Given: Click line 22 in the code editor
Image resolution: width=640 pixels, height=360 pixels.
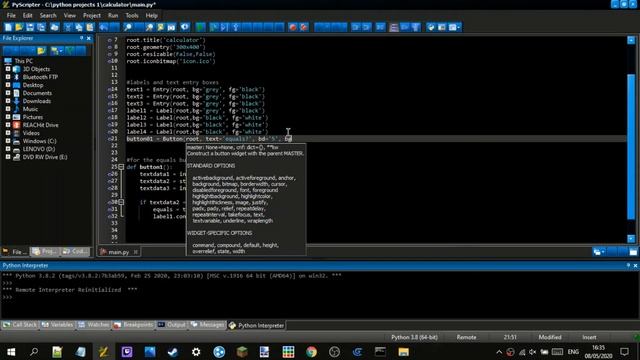Looking at the screenshot, I should (x=376, y=146).
